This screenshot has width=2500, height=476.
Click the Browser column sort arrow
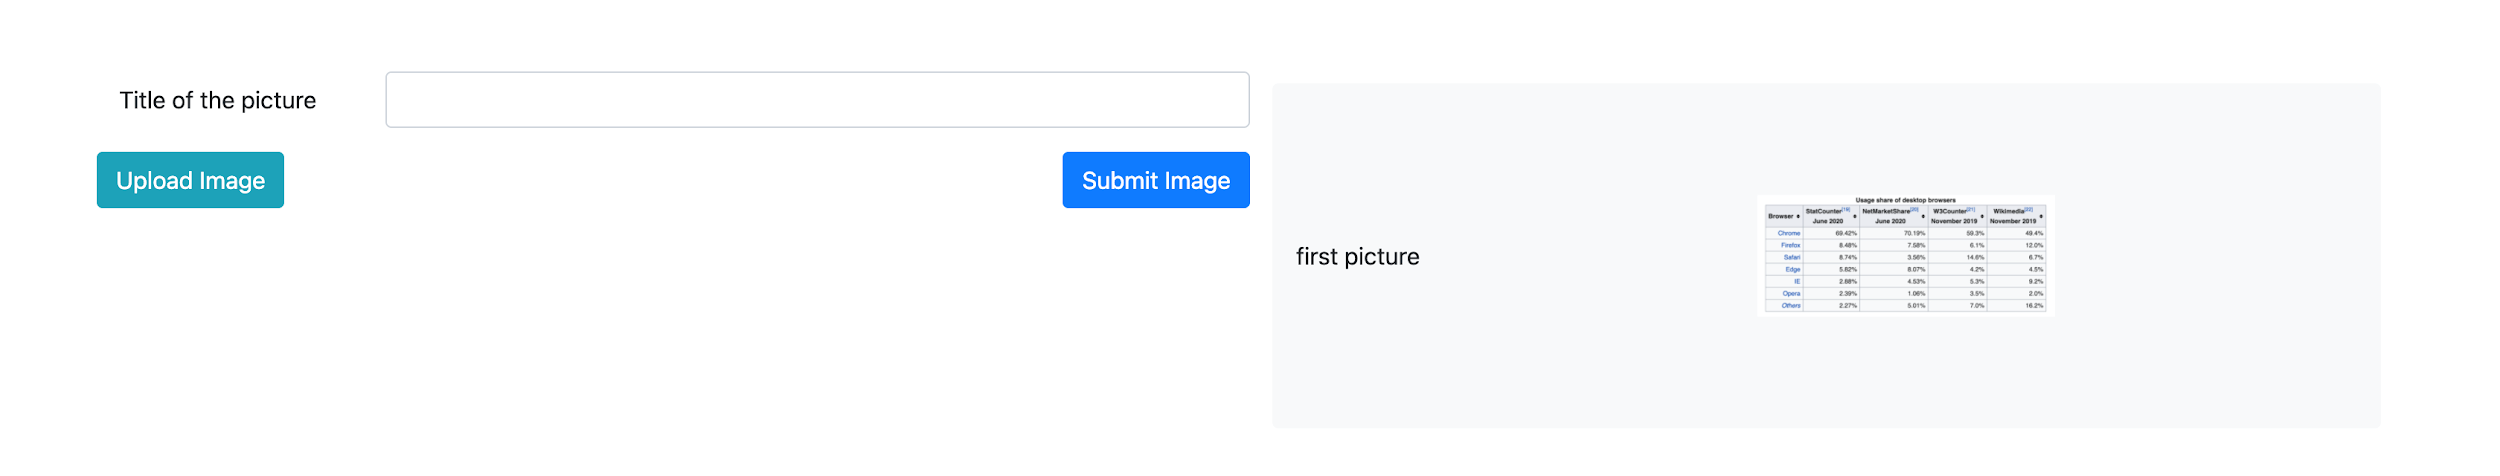(1798, 216)
